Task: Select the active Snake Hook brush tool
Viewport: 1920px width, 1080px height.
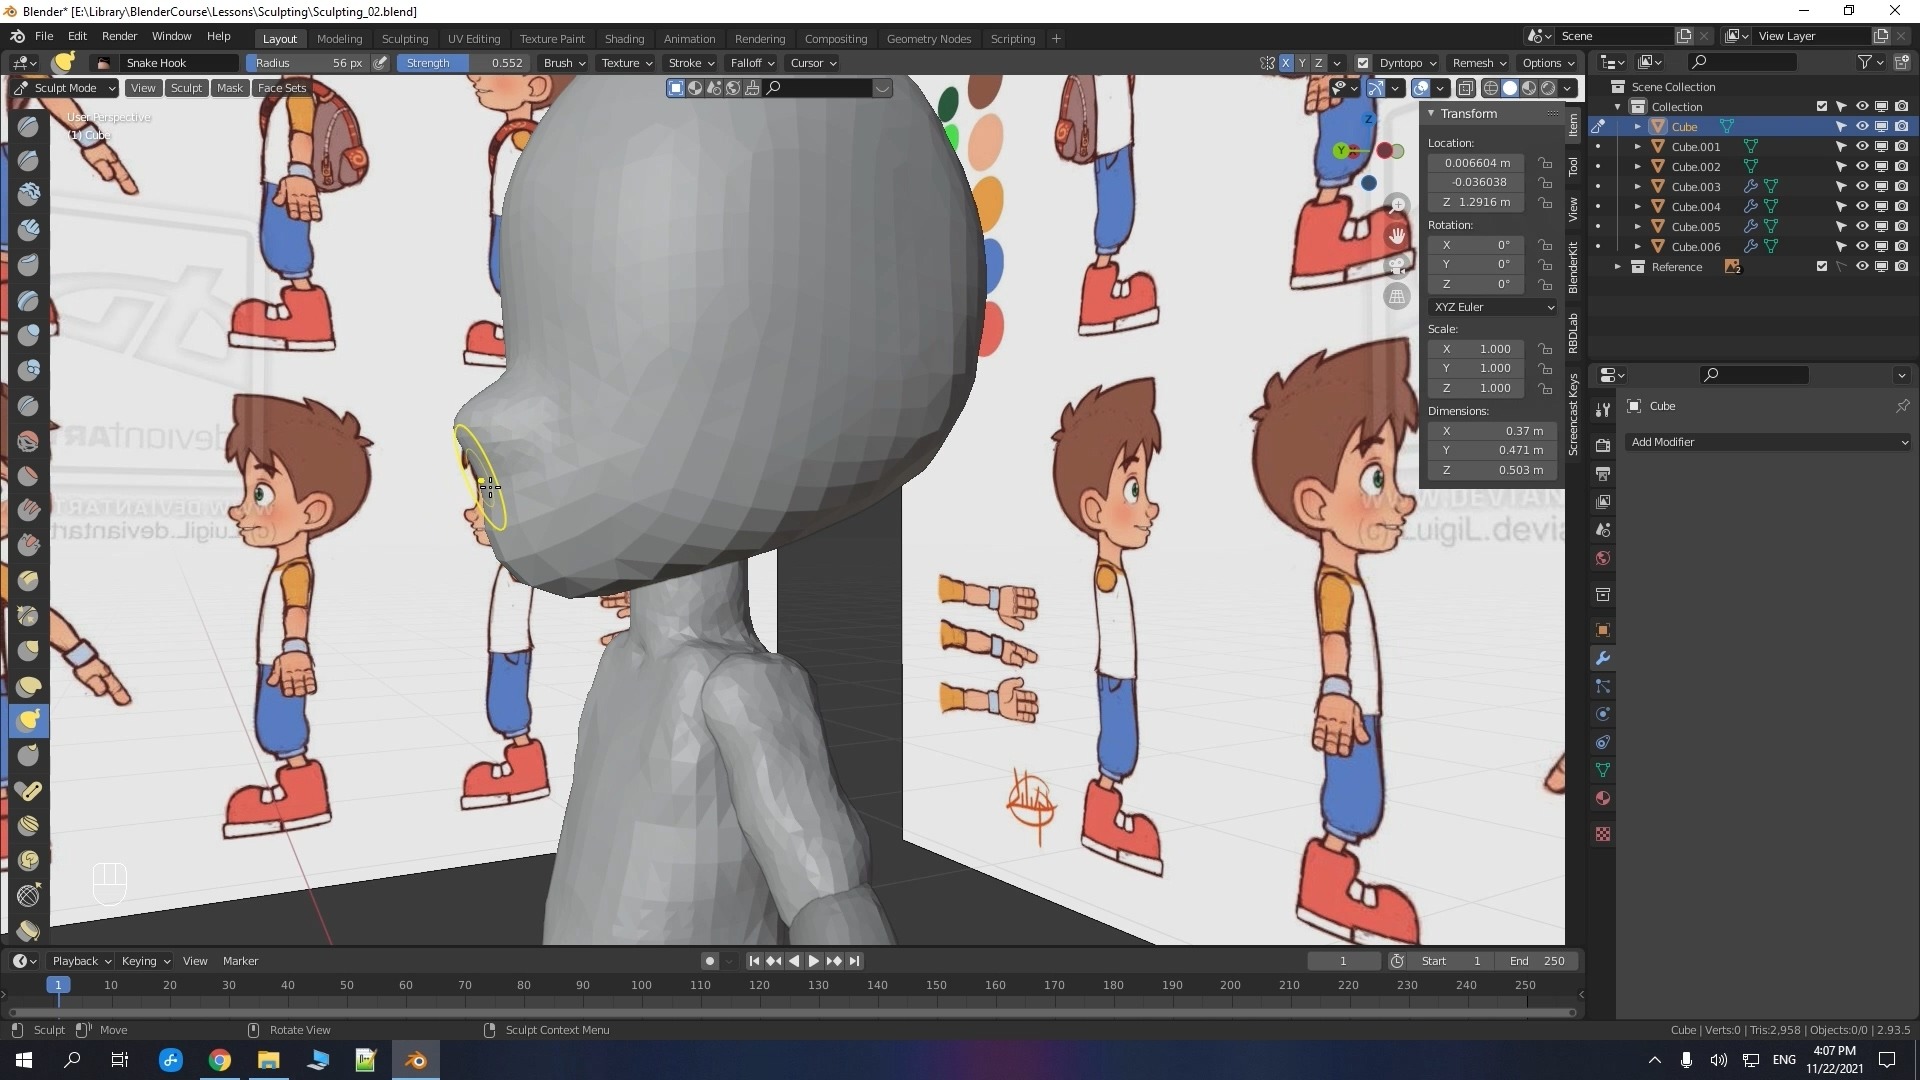Action: (29, 720)
